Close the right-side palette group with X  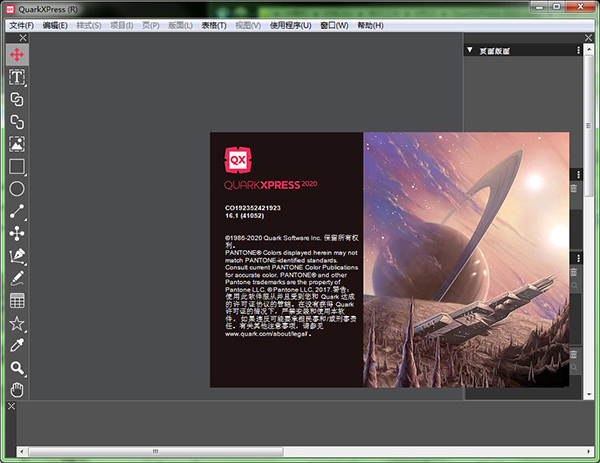point(589,37)
